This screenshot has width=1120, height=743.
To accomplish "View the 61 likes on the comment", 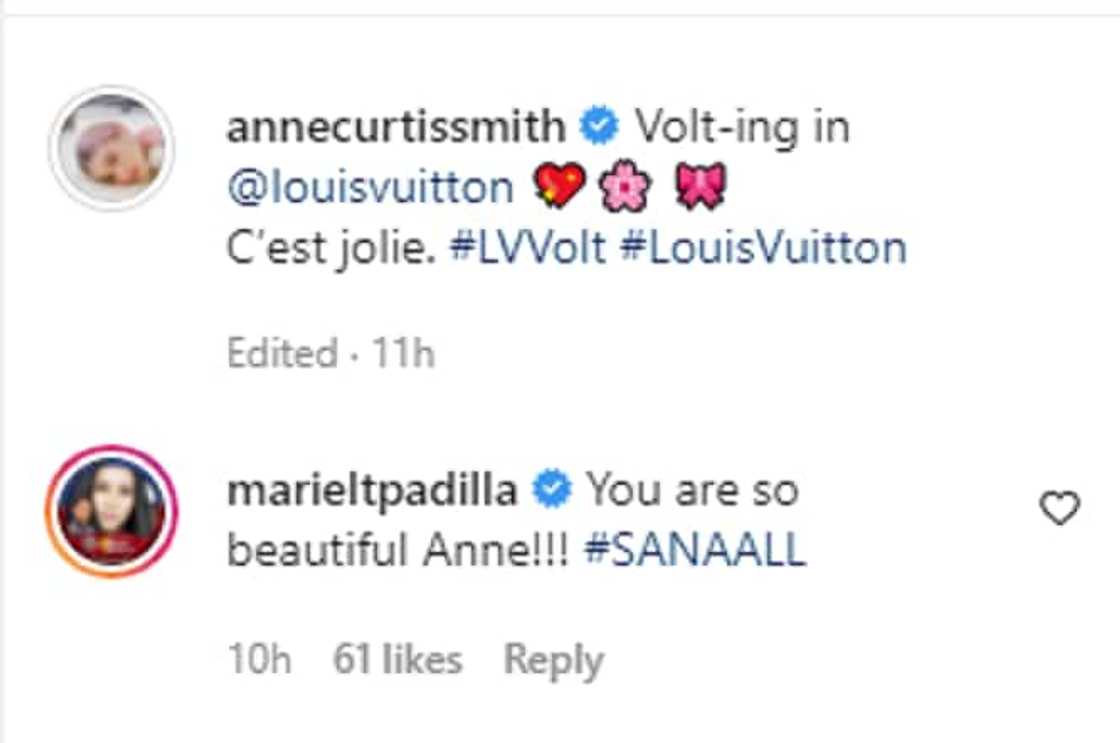I will tap(398, 658).
